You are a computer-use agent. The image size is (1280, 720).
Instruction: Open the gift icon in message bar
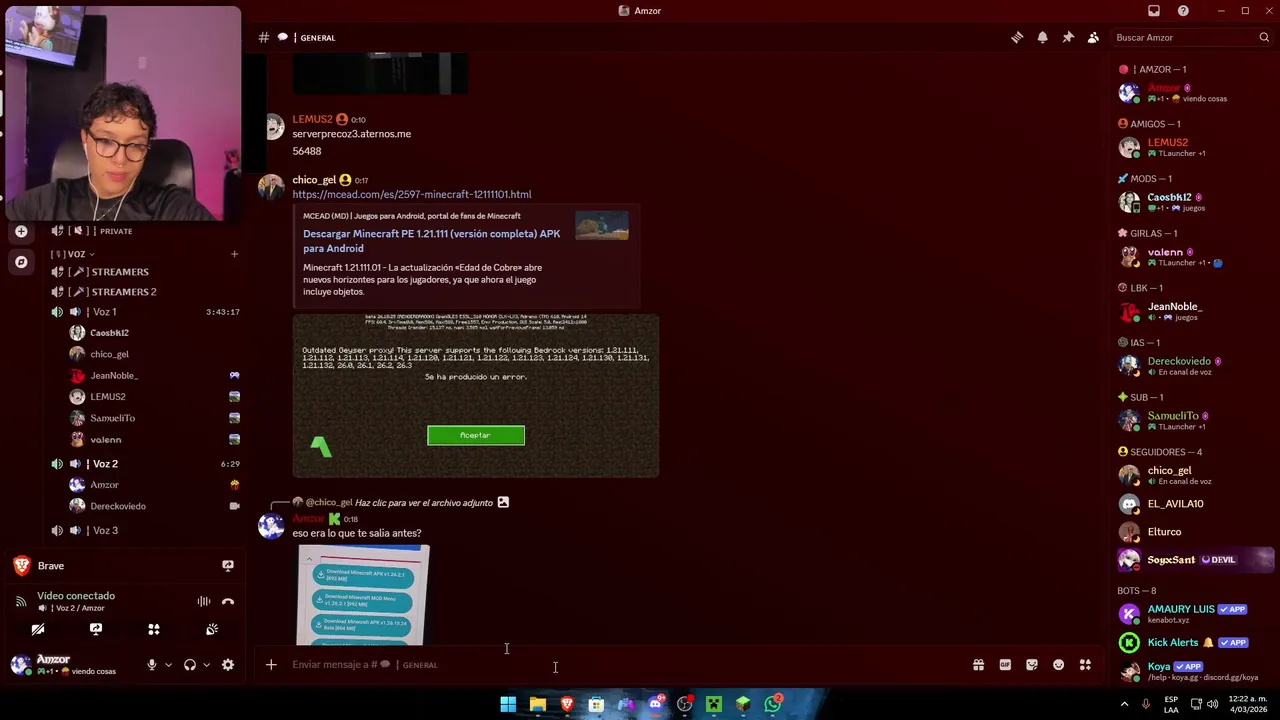coord(978,664)
